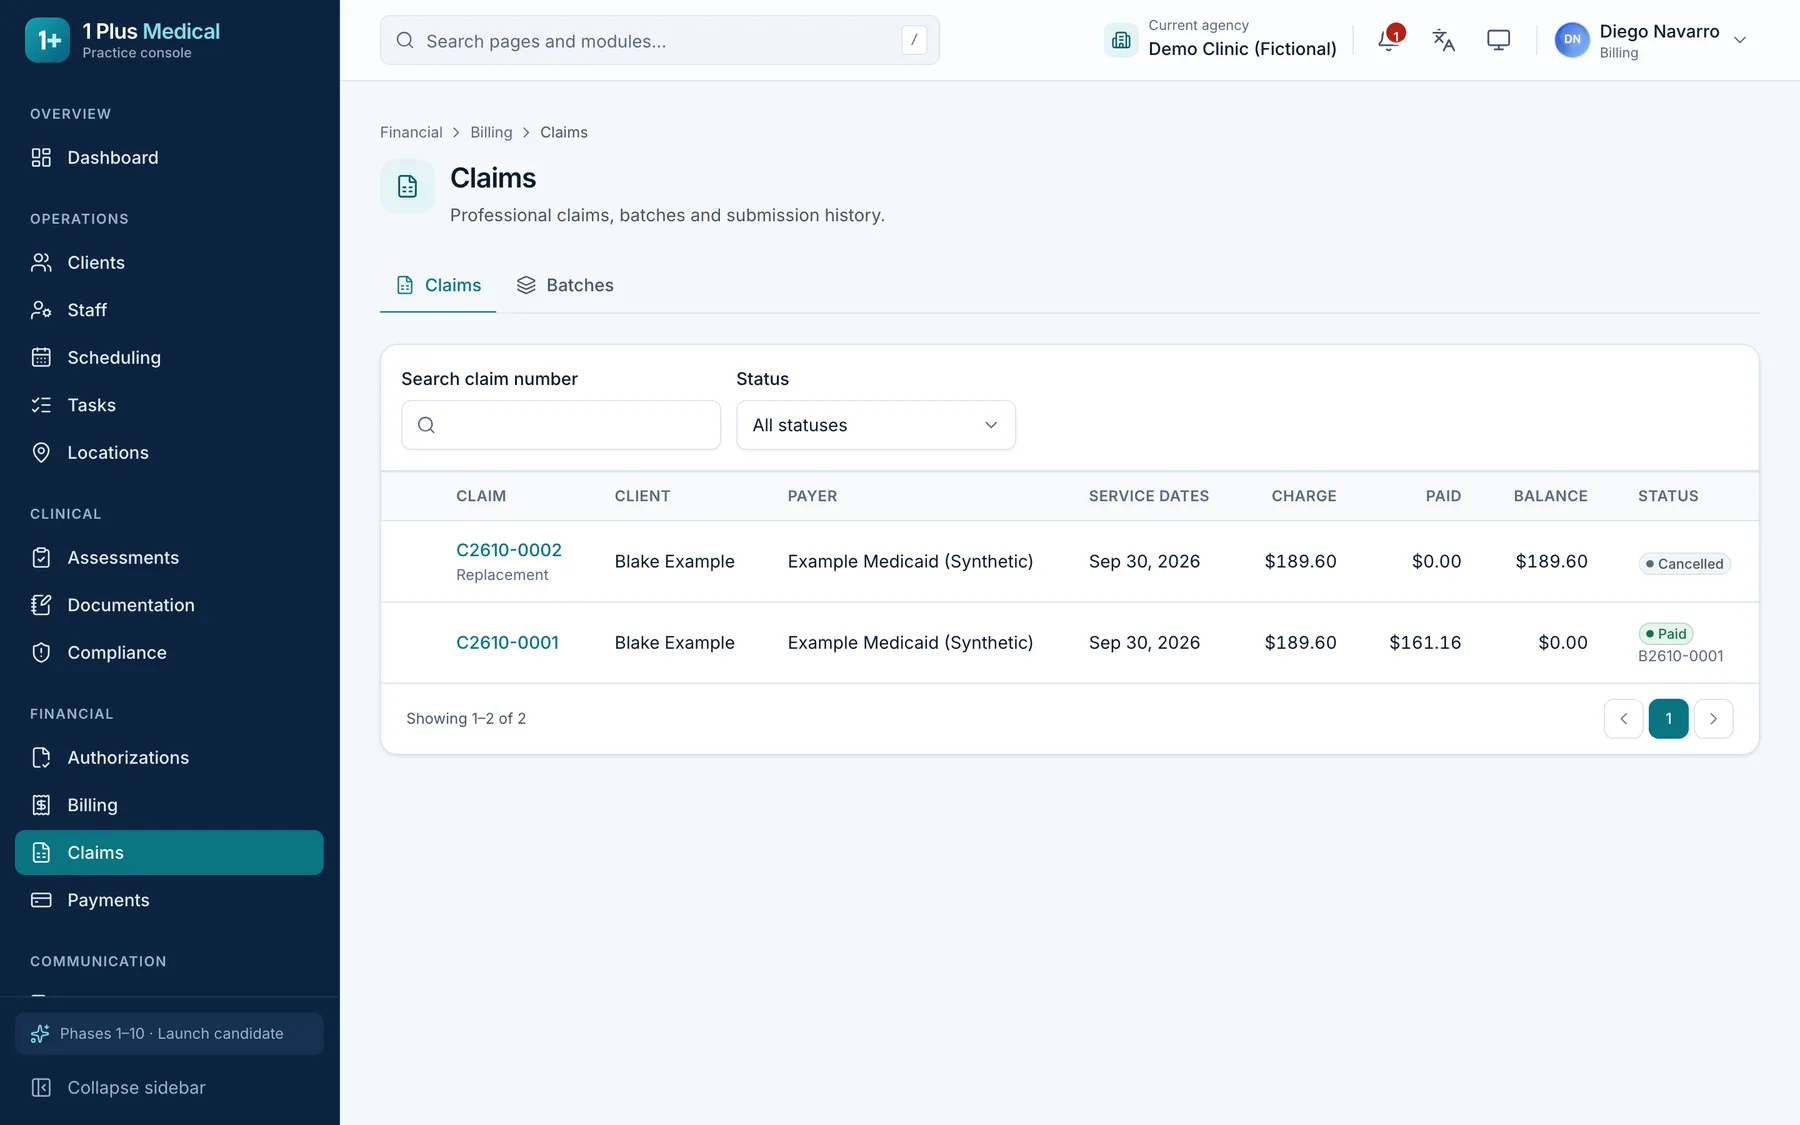Focus the search pages and modules box
The image size is (1800, 1125).
tap(660, 40)
